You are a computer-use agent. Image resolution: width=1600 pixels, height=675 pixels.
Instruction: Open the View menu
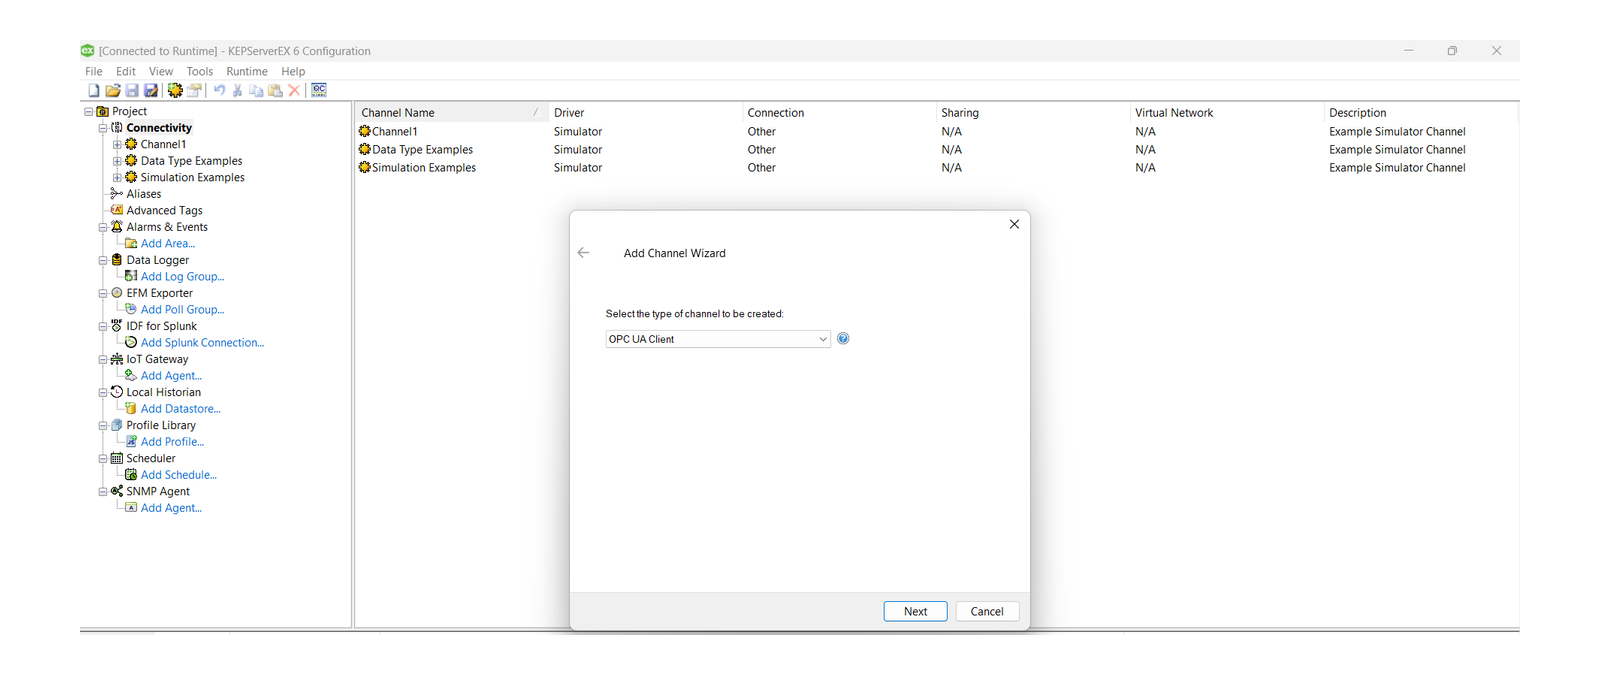161,72
